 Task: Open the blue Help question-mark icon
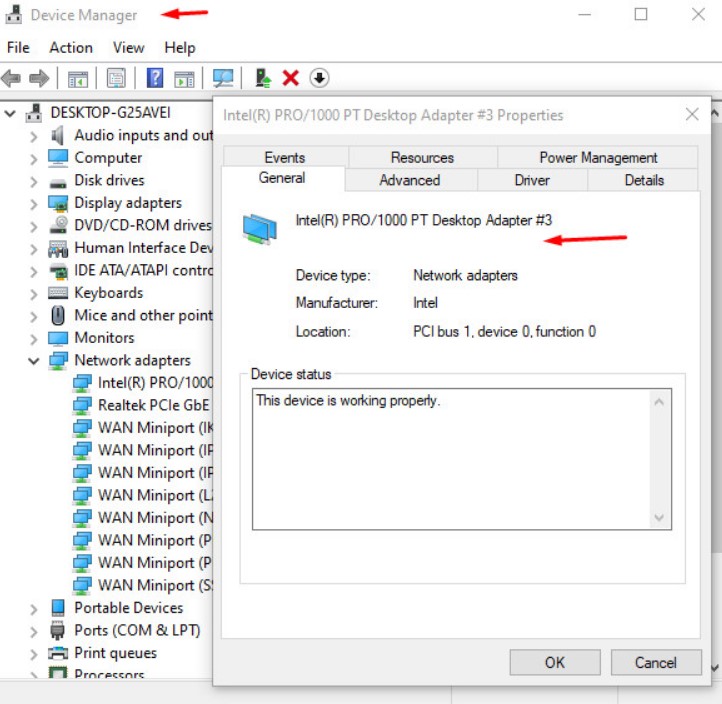pyautogui.click(x=155, y=78)
